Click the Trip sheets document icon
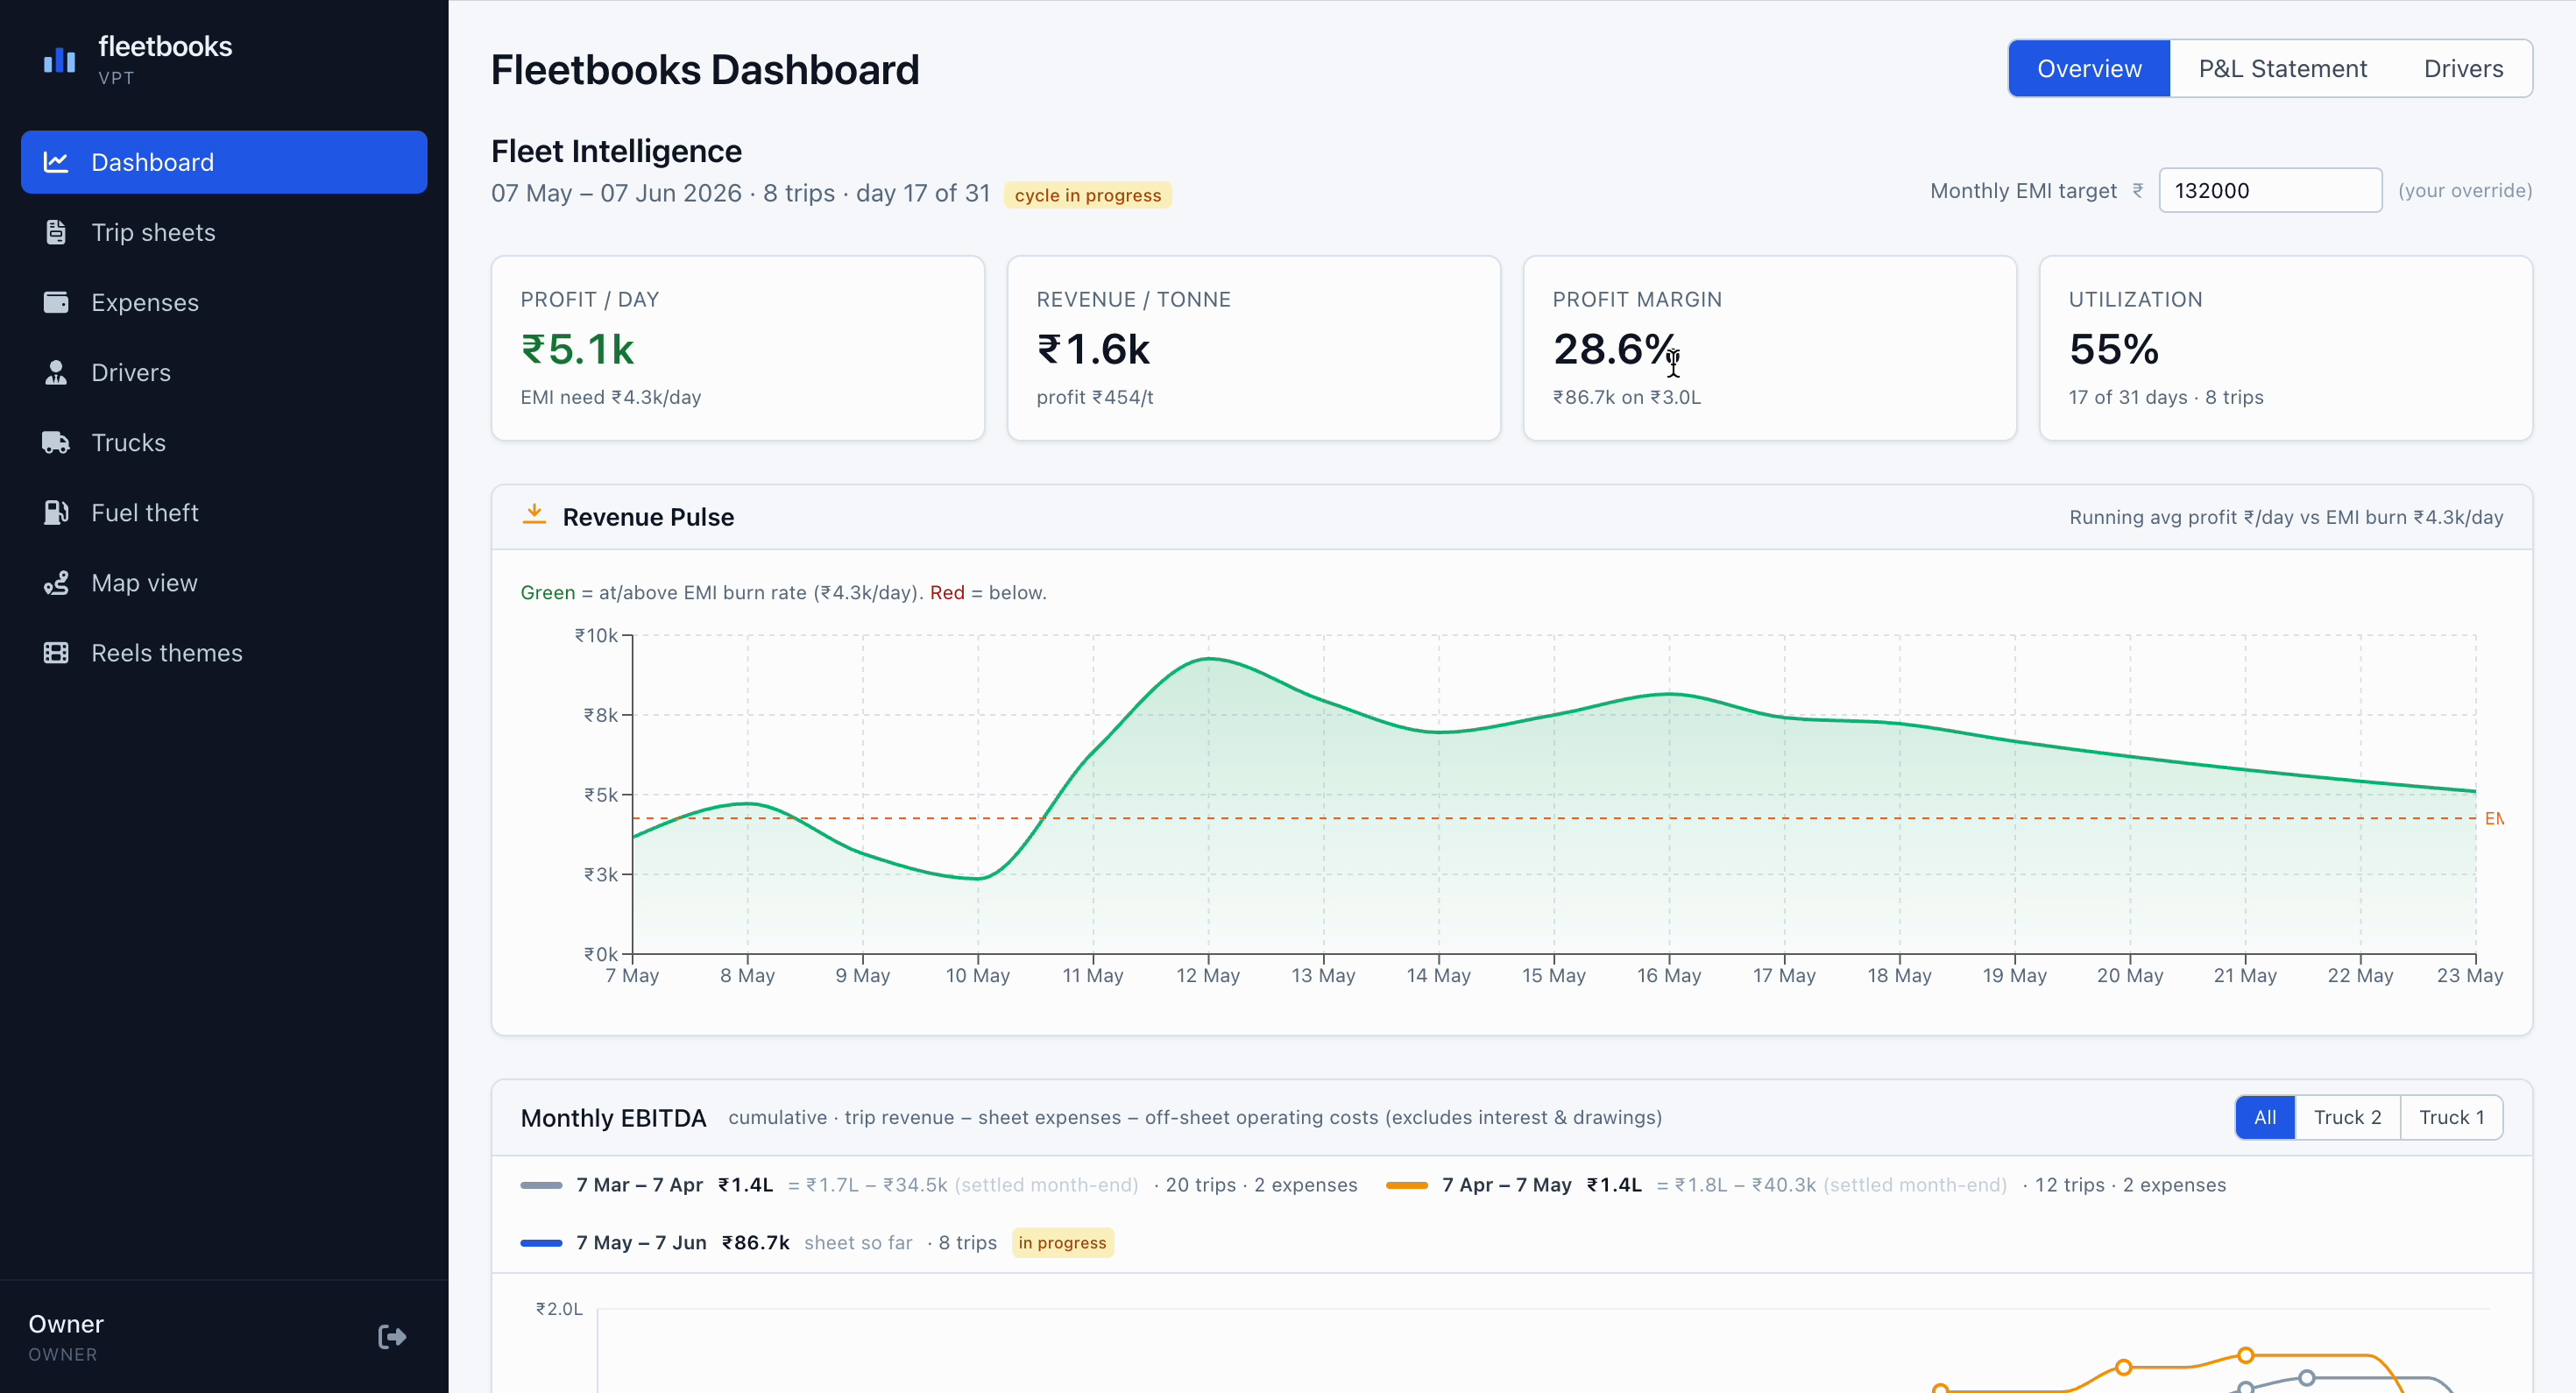The image size is (2576, 1393). click(56, 232)
